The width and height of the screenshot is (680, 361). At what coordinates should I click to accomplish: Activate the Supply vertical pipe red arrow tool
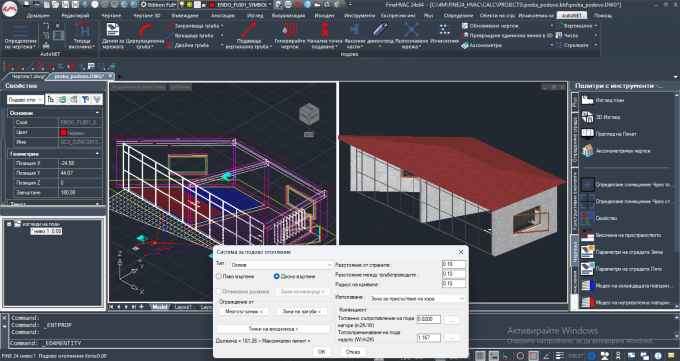click(x=248, y=36)
